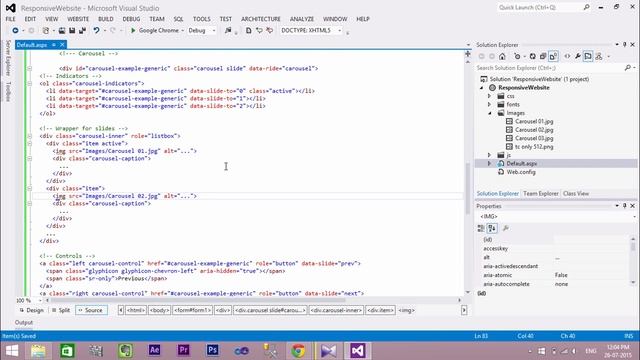The image size is (640, 360).
Task: Open Adobe Premiere Pro from taskbar
Action: [183, 350]
